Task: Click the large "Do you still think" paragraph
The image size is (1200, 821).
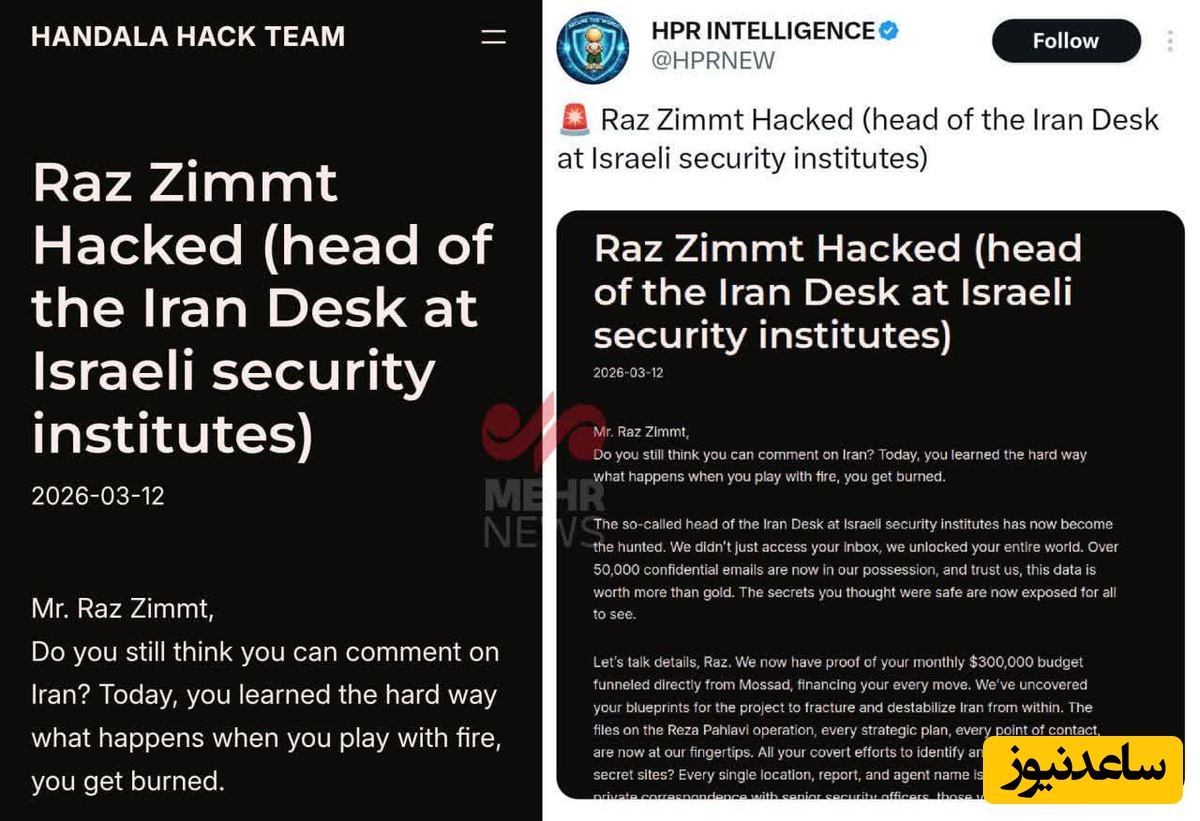Action: click(266, 716)
